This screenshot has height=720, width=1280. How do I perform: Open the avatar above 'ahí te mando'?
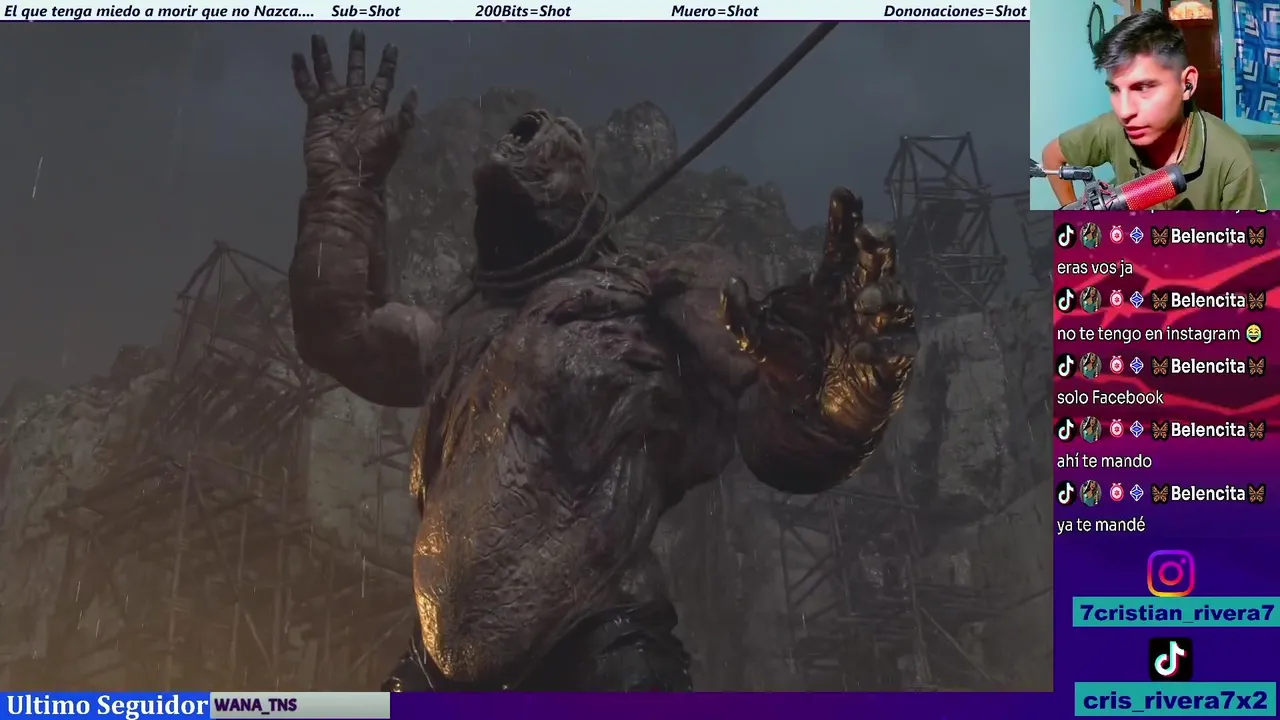1090,429
